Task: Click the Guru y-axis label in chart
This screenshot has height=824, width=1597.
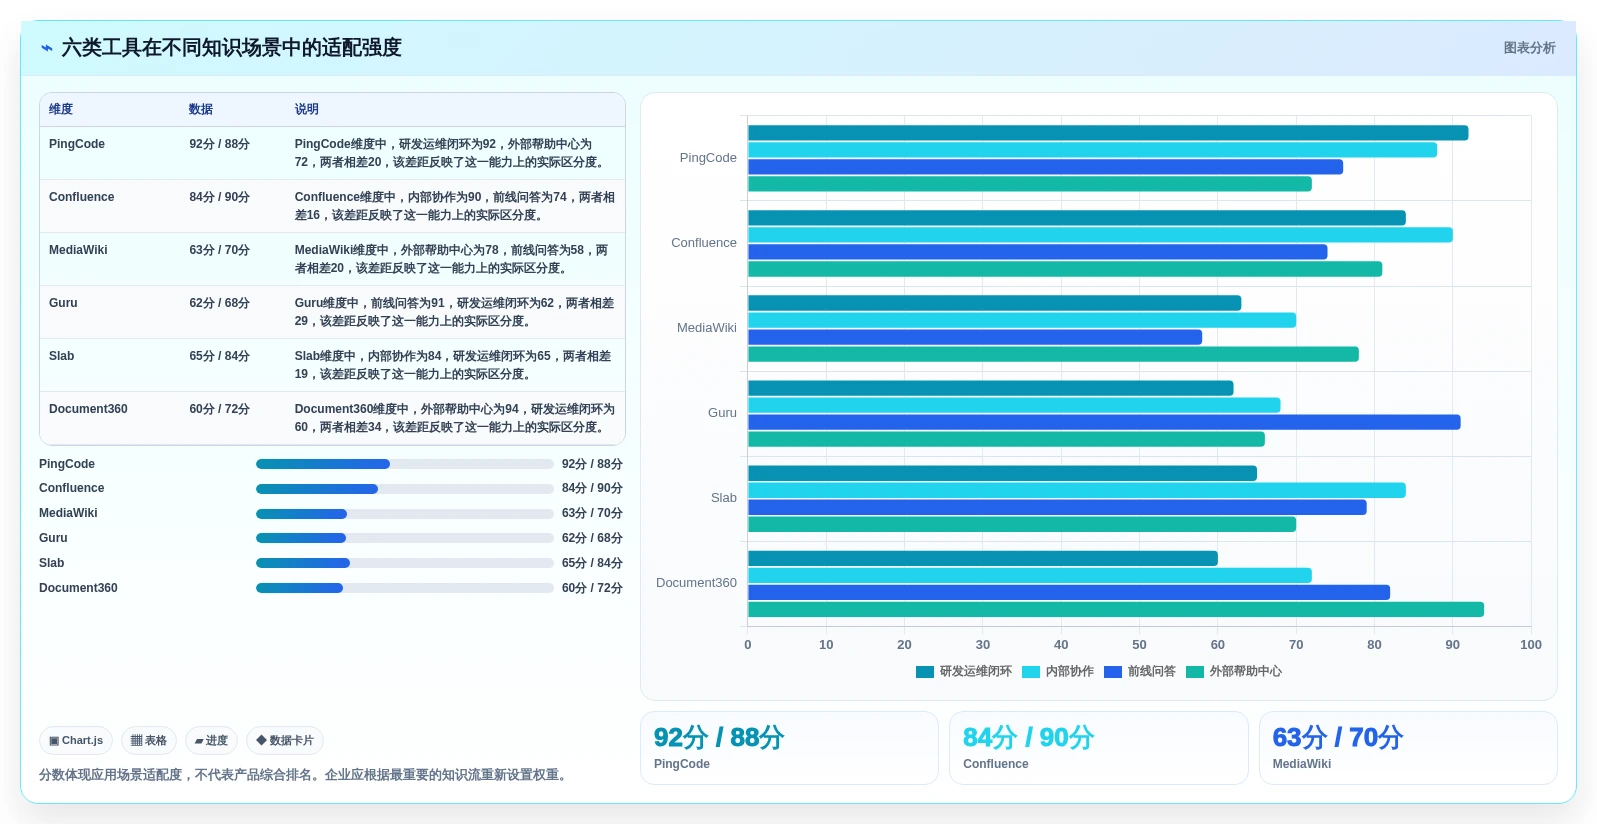Action: 722,413
